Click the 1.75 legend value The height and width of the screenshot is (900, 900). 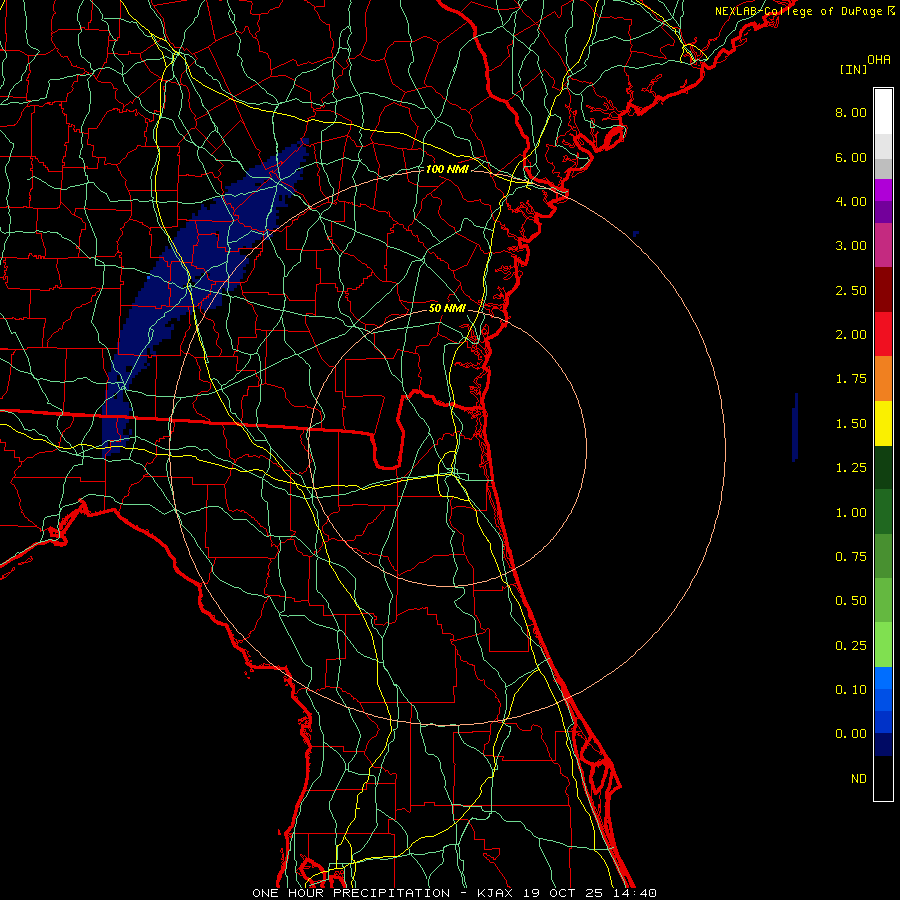[851, 379]
